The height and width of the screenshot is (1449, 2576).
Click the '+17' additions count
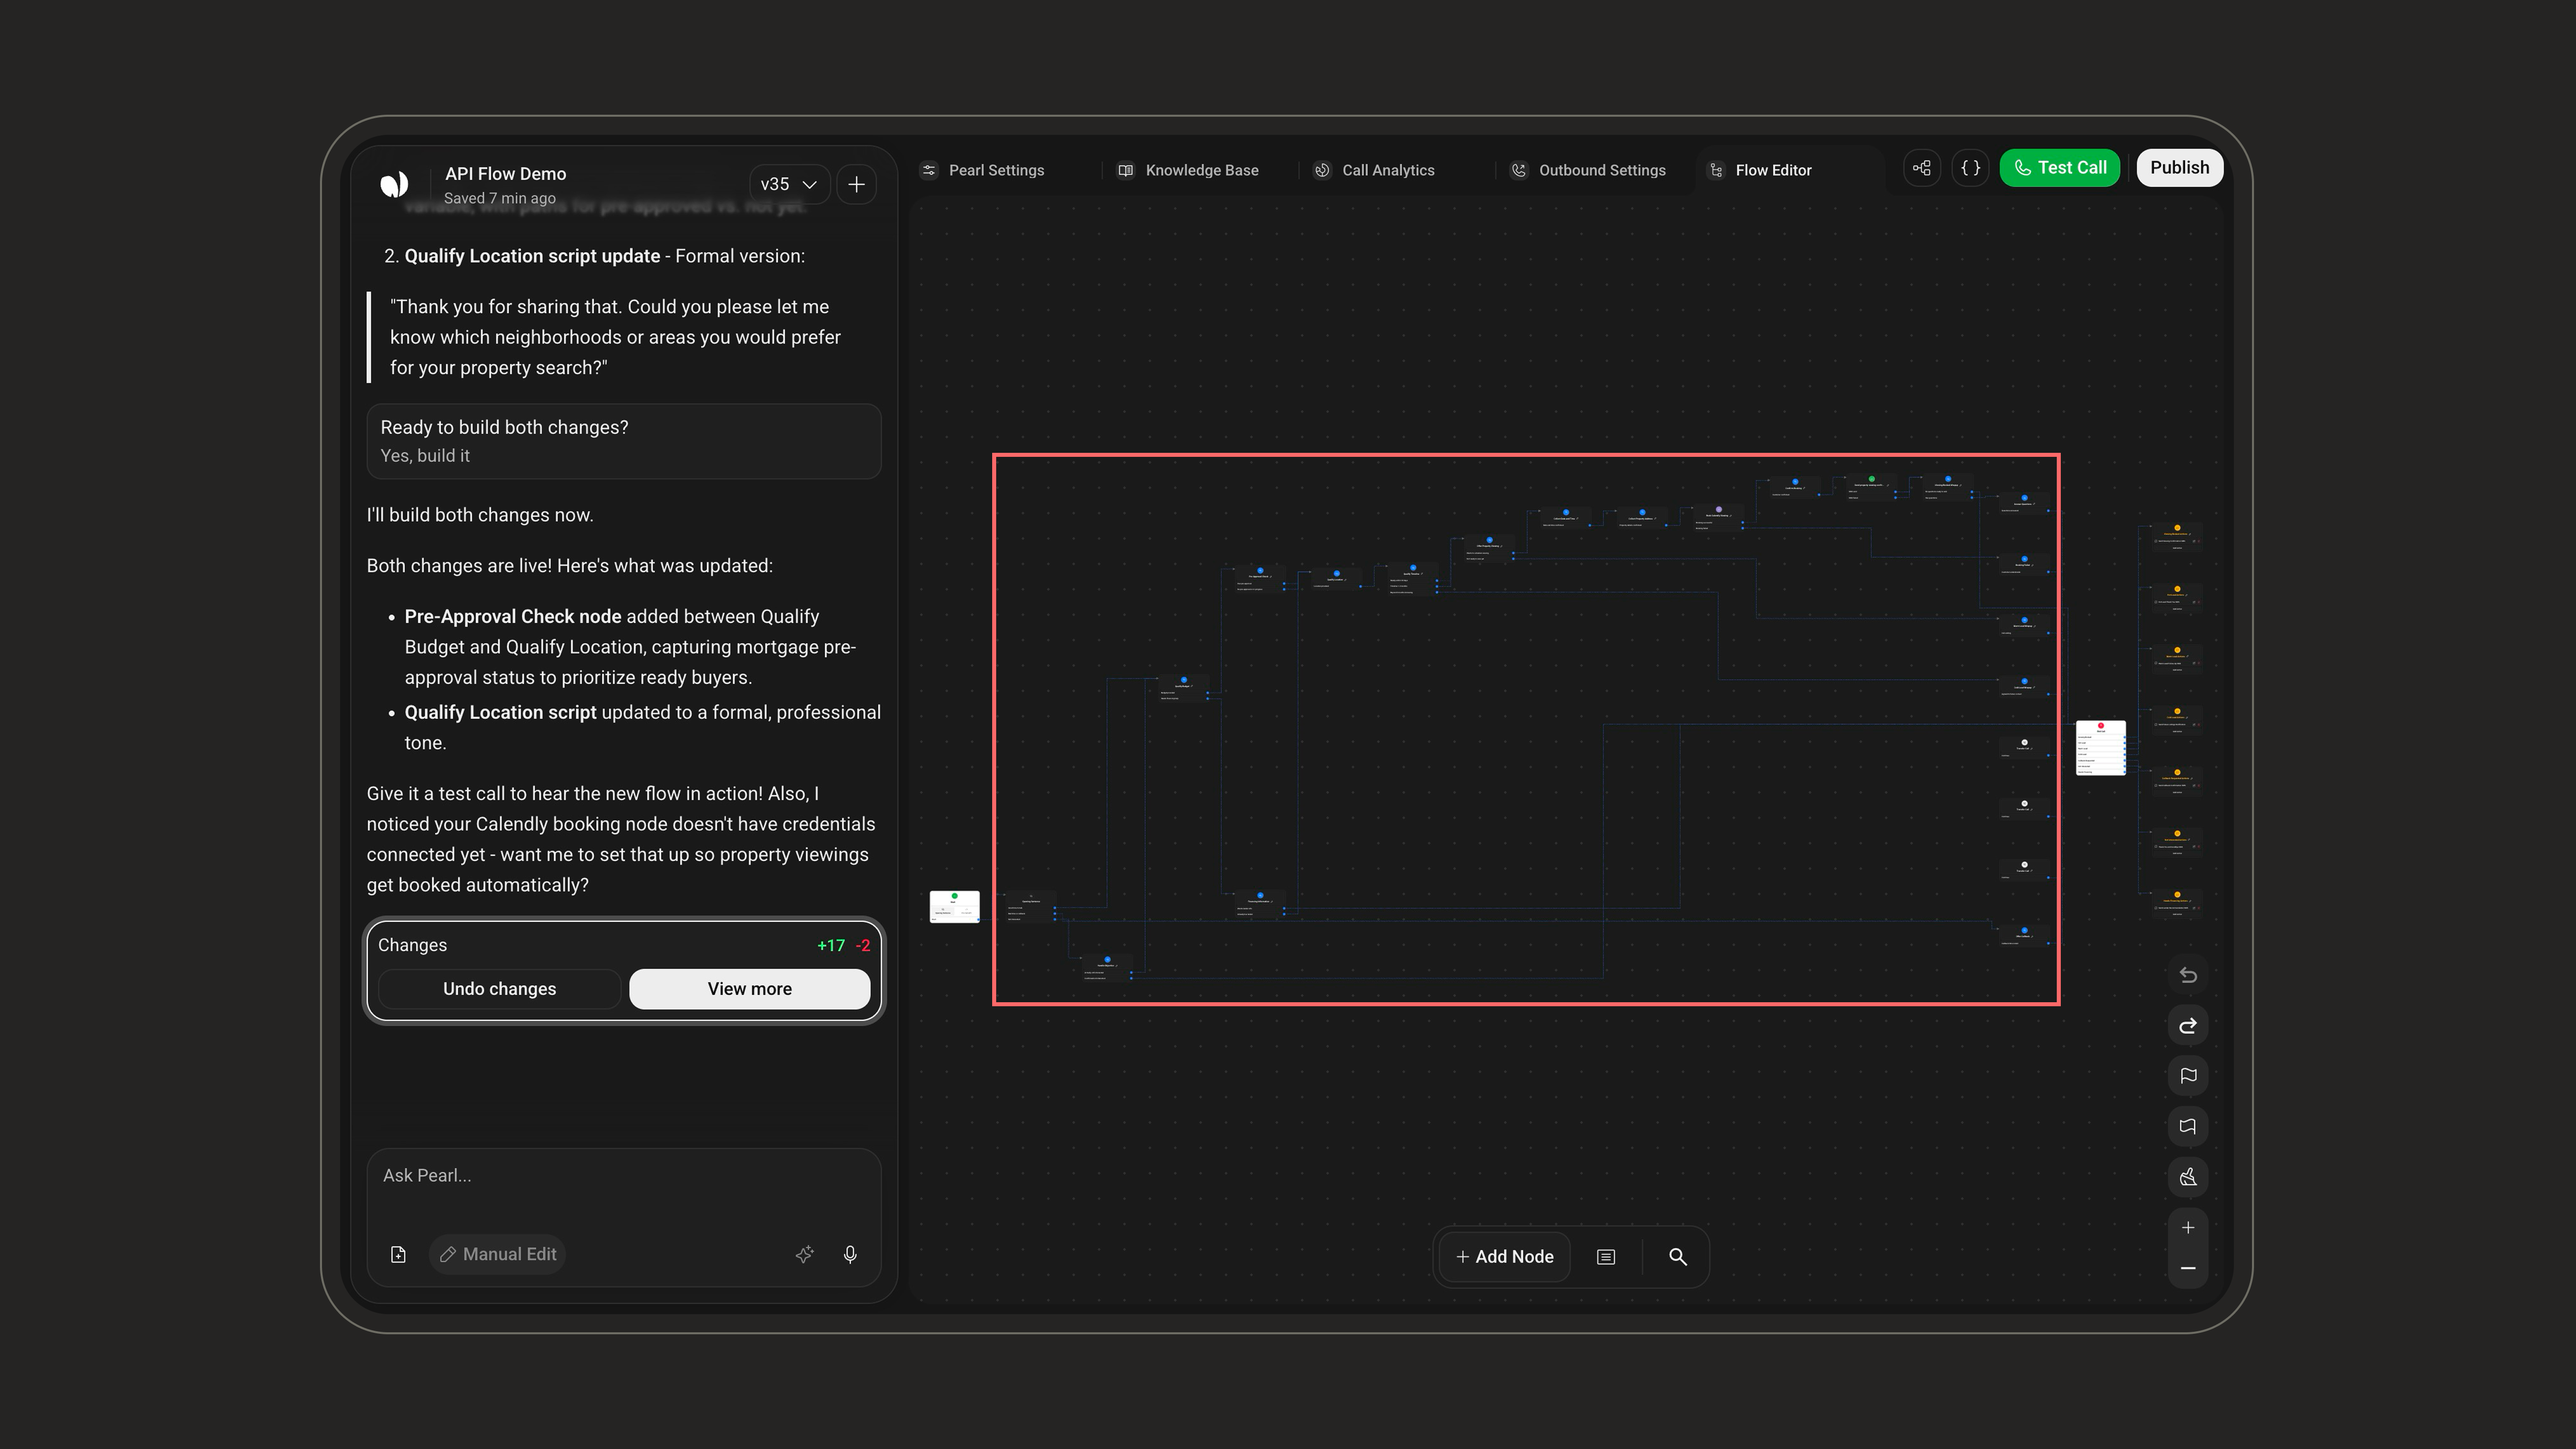click(831, 946)
